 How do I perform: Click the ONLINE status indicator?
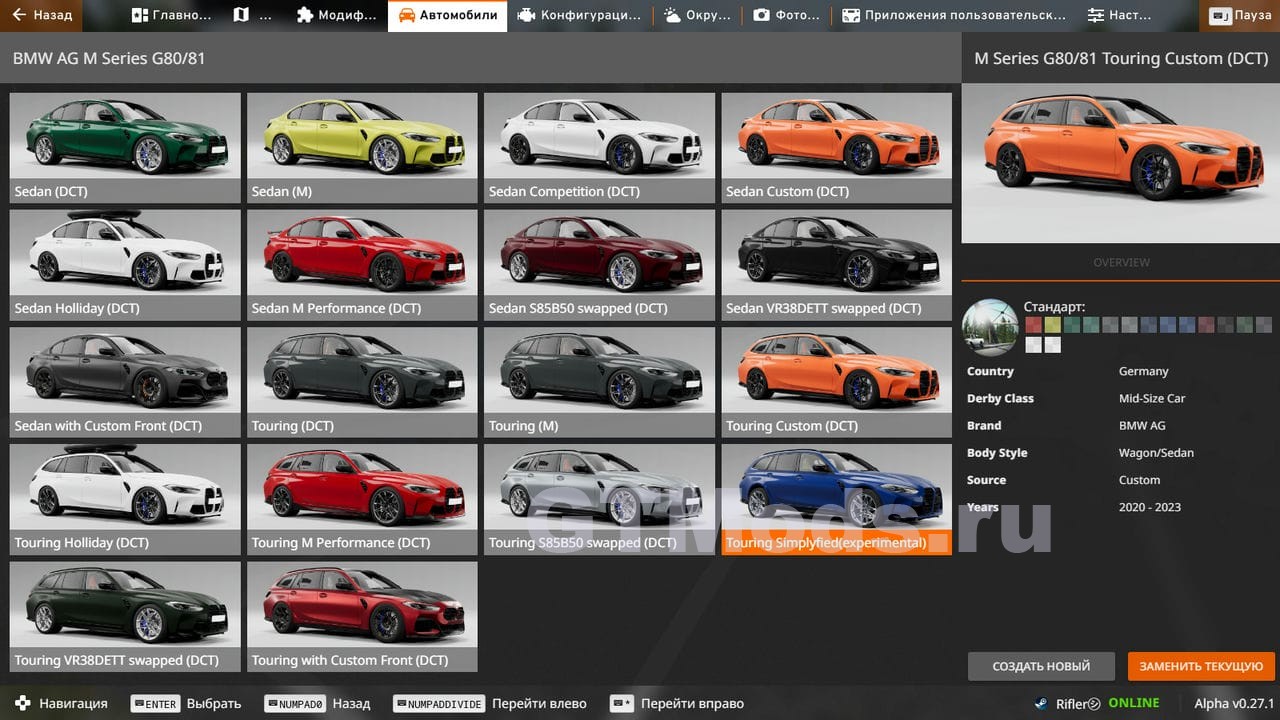pyautogui.click(x=1133, y=703)
